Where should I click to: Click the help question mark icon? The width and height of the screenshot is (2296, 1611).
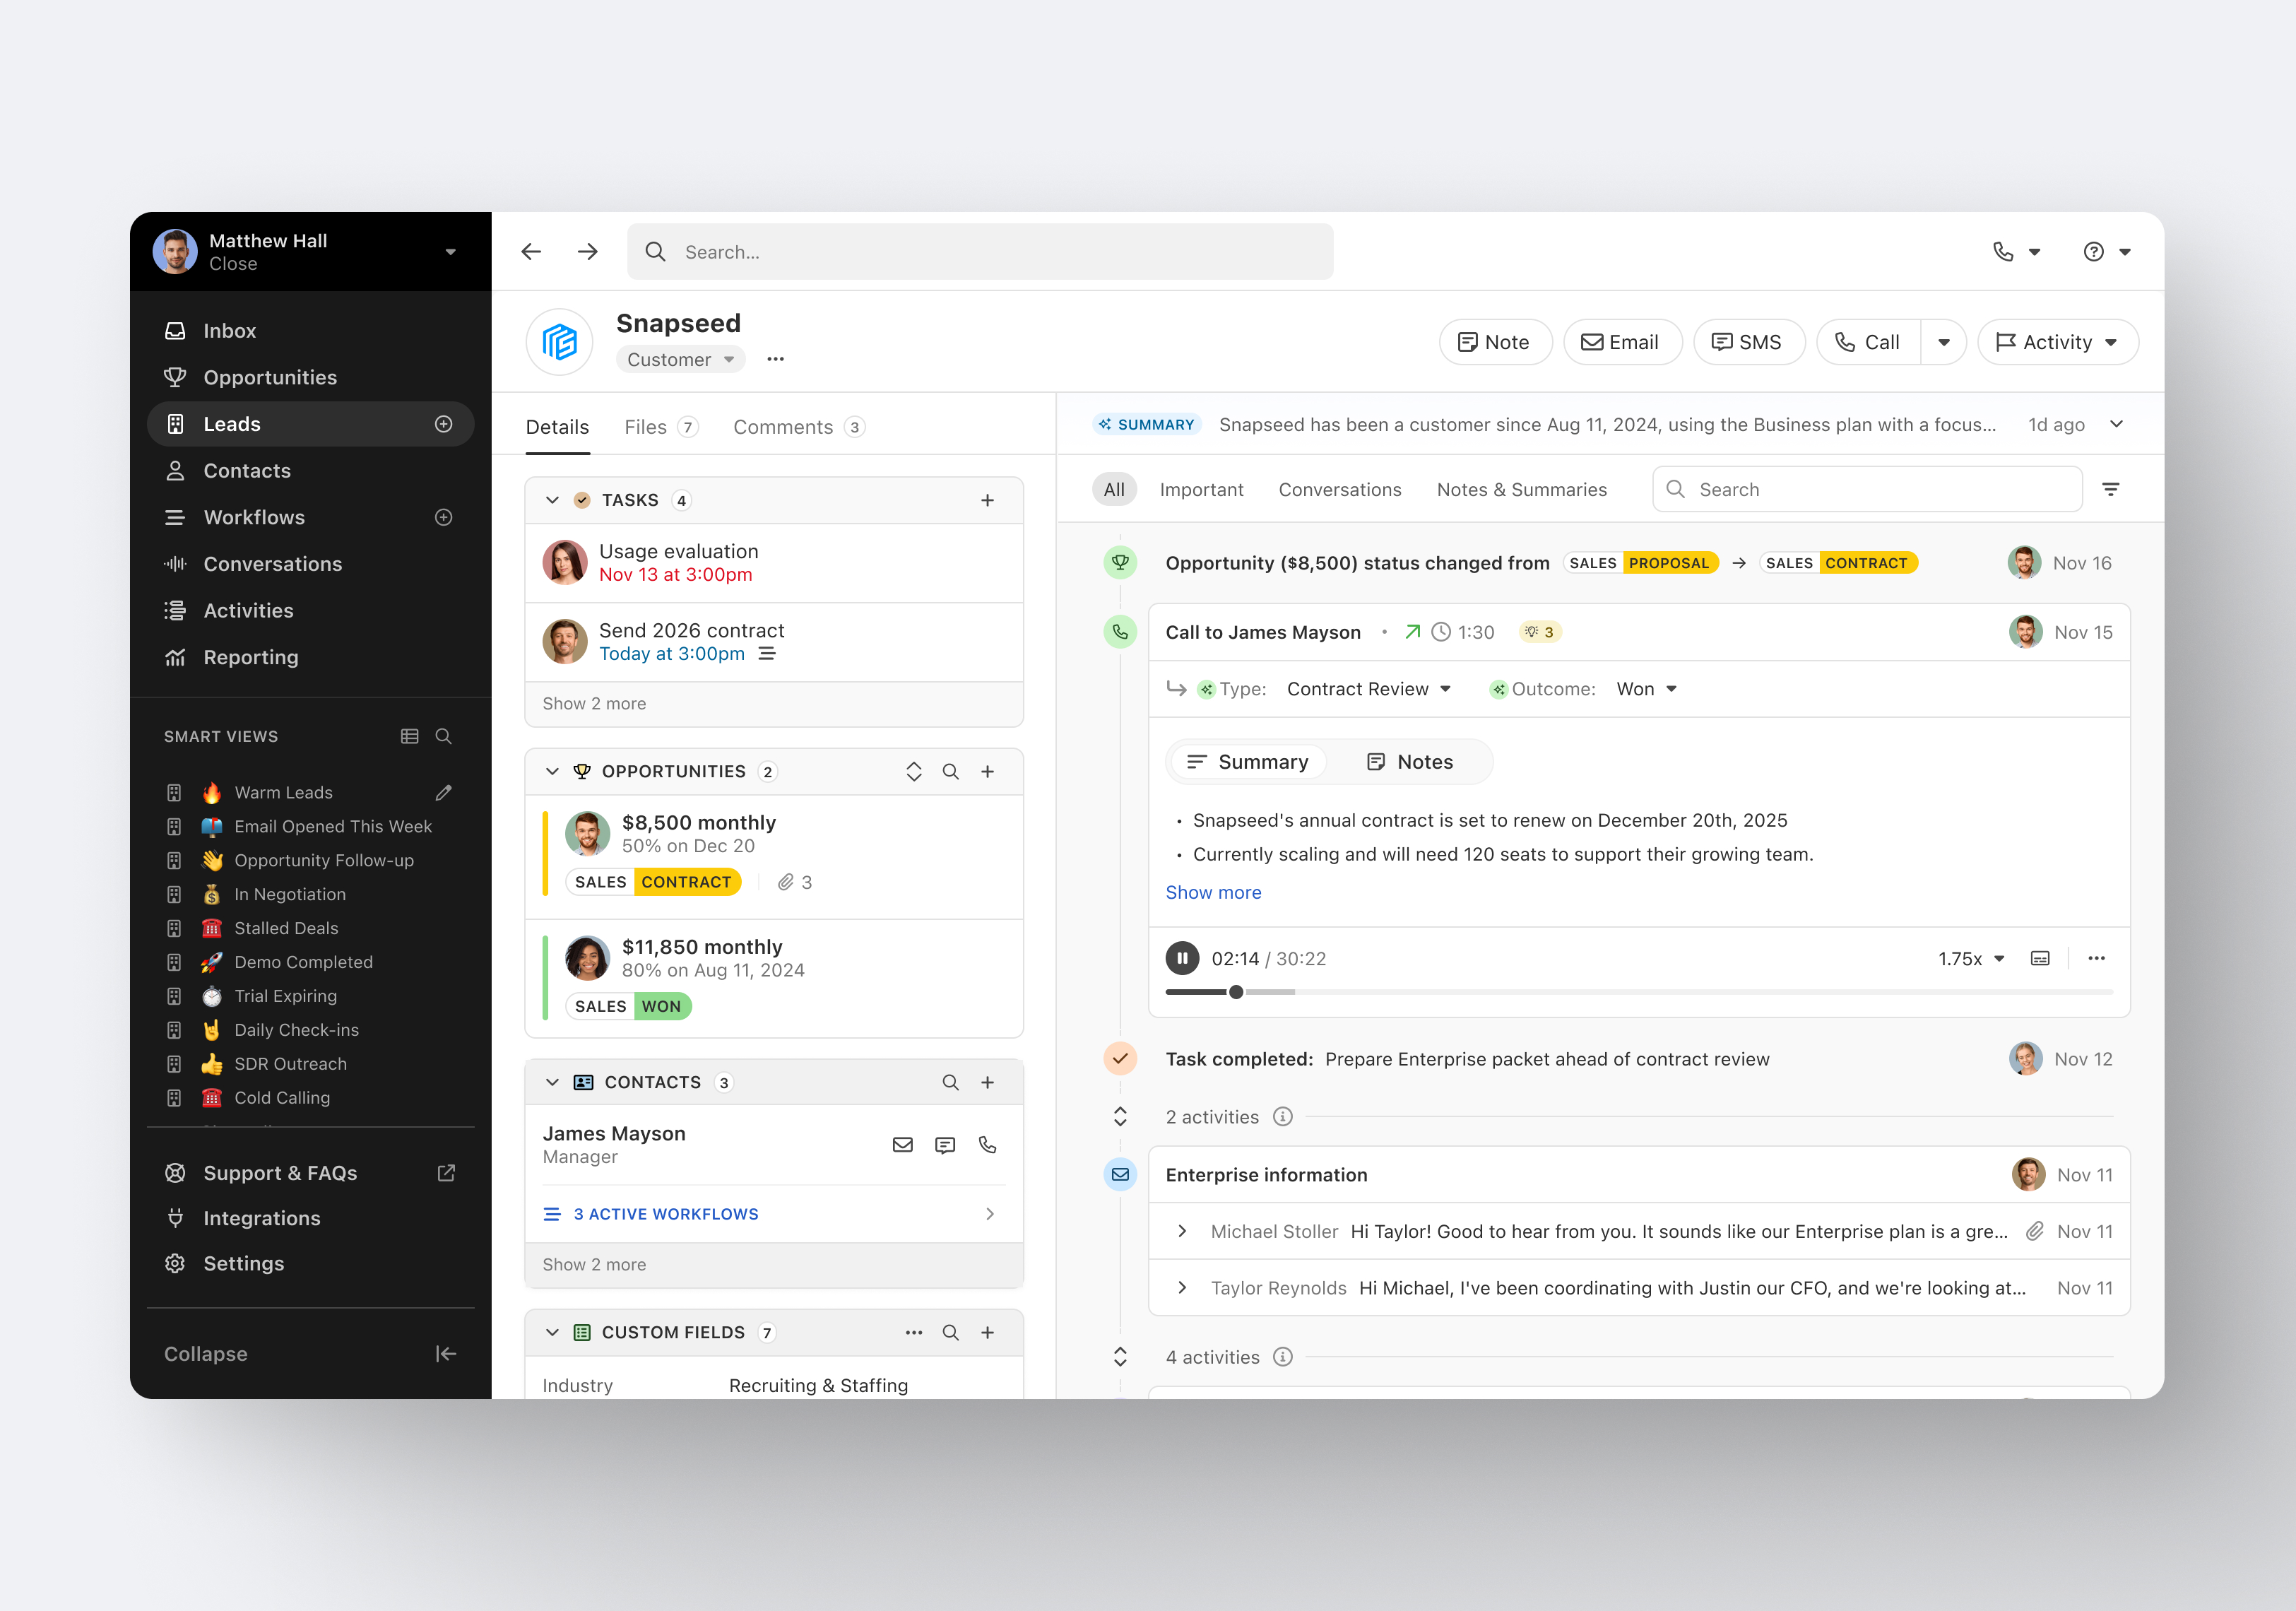click(2093, 252)
